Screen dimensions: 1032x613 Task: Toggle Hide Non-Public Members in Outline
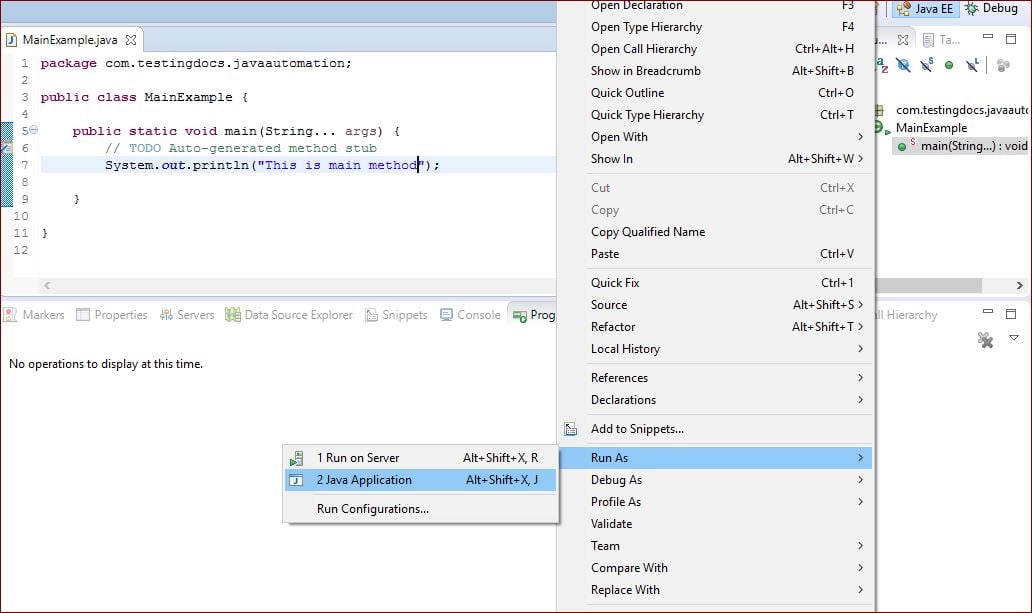[x=948, y=64]
